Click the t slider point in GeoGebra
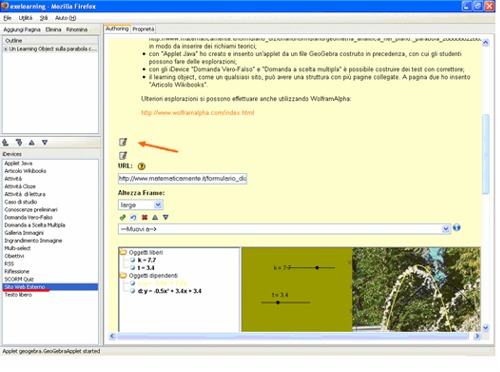 [278, 302]
